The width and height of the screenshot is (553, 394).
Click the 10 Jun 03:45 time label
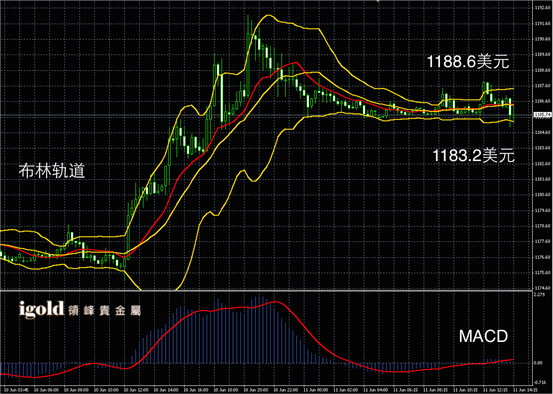[15, 390]
